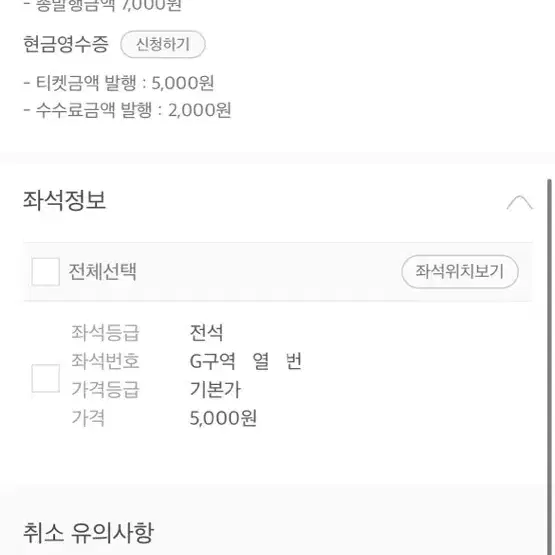Viewport: 555px width, 555px height.
Task: Click the 좌석등급 field label
Action: [105, 333]
